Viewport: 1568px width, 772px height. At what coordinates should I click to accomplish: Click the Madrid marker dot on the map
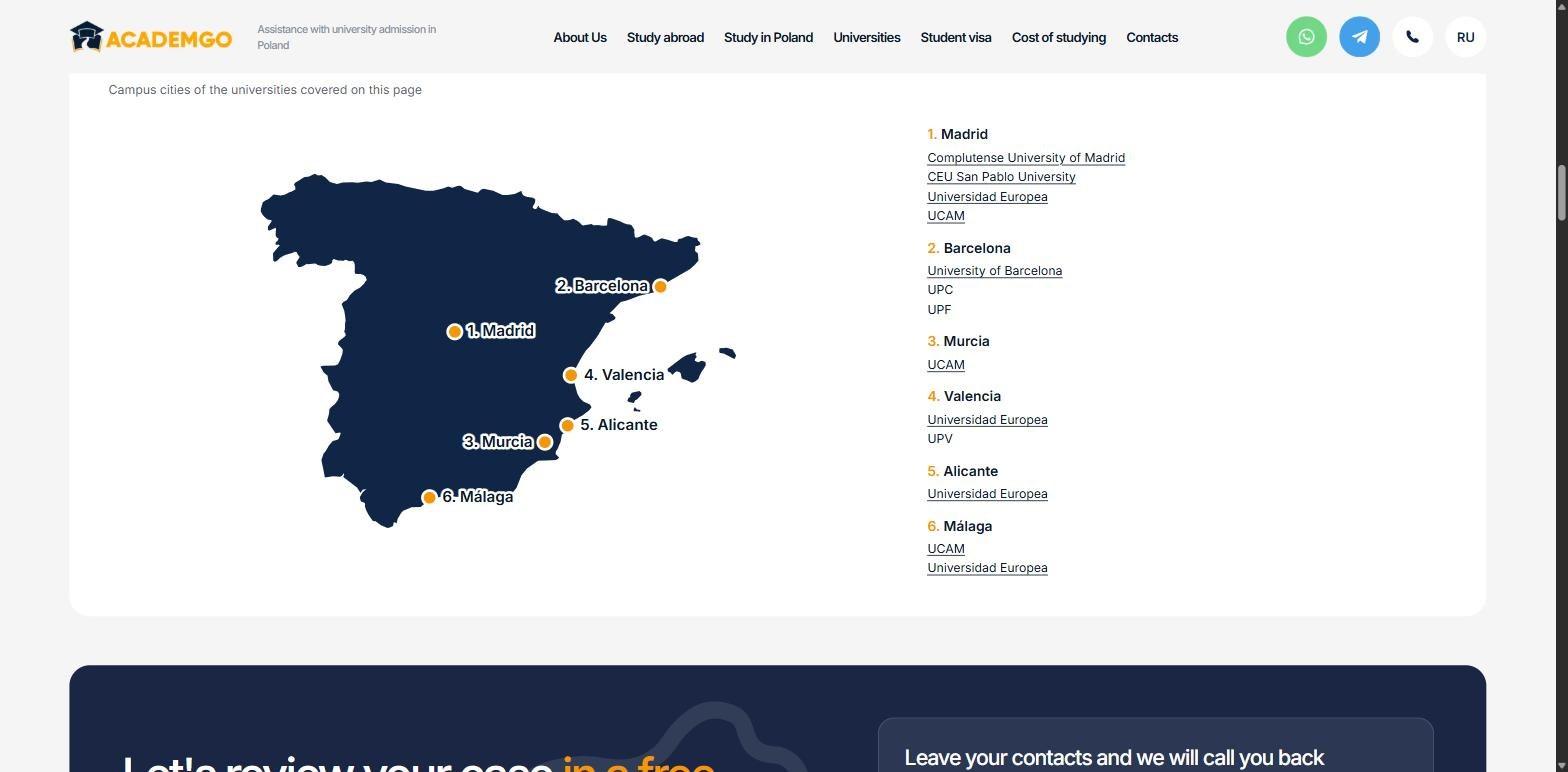[454, 331]
